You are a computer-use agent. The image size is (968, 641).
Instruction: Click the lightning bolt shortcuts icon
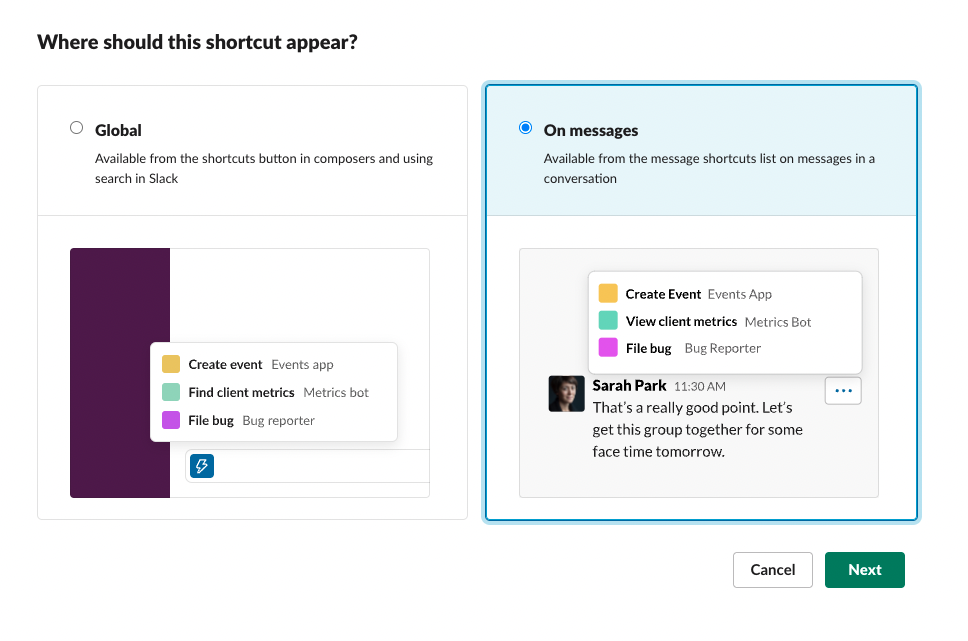click(202, 466)
